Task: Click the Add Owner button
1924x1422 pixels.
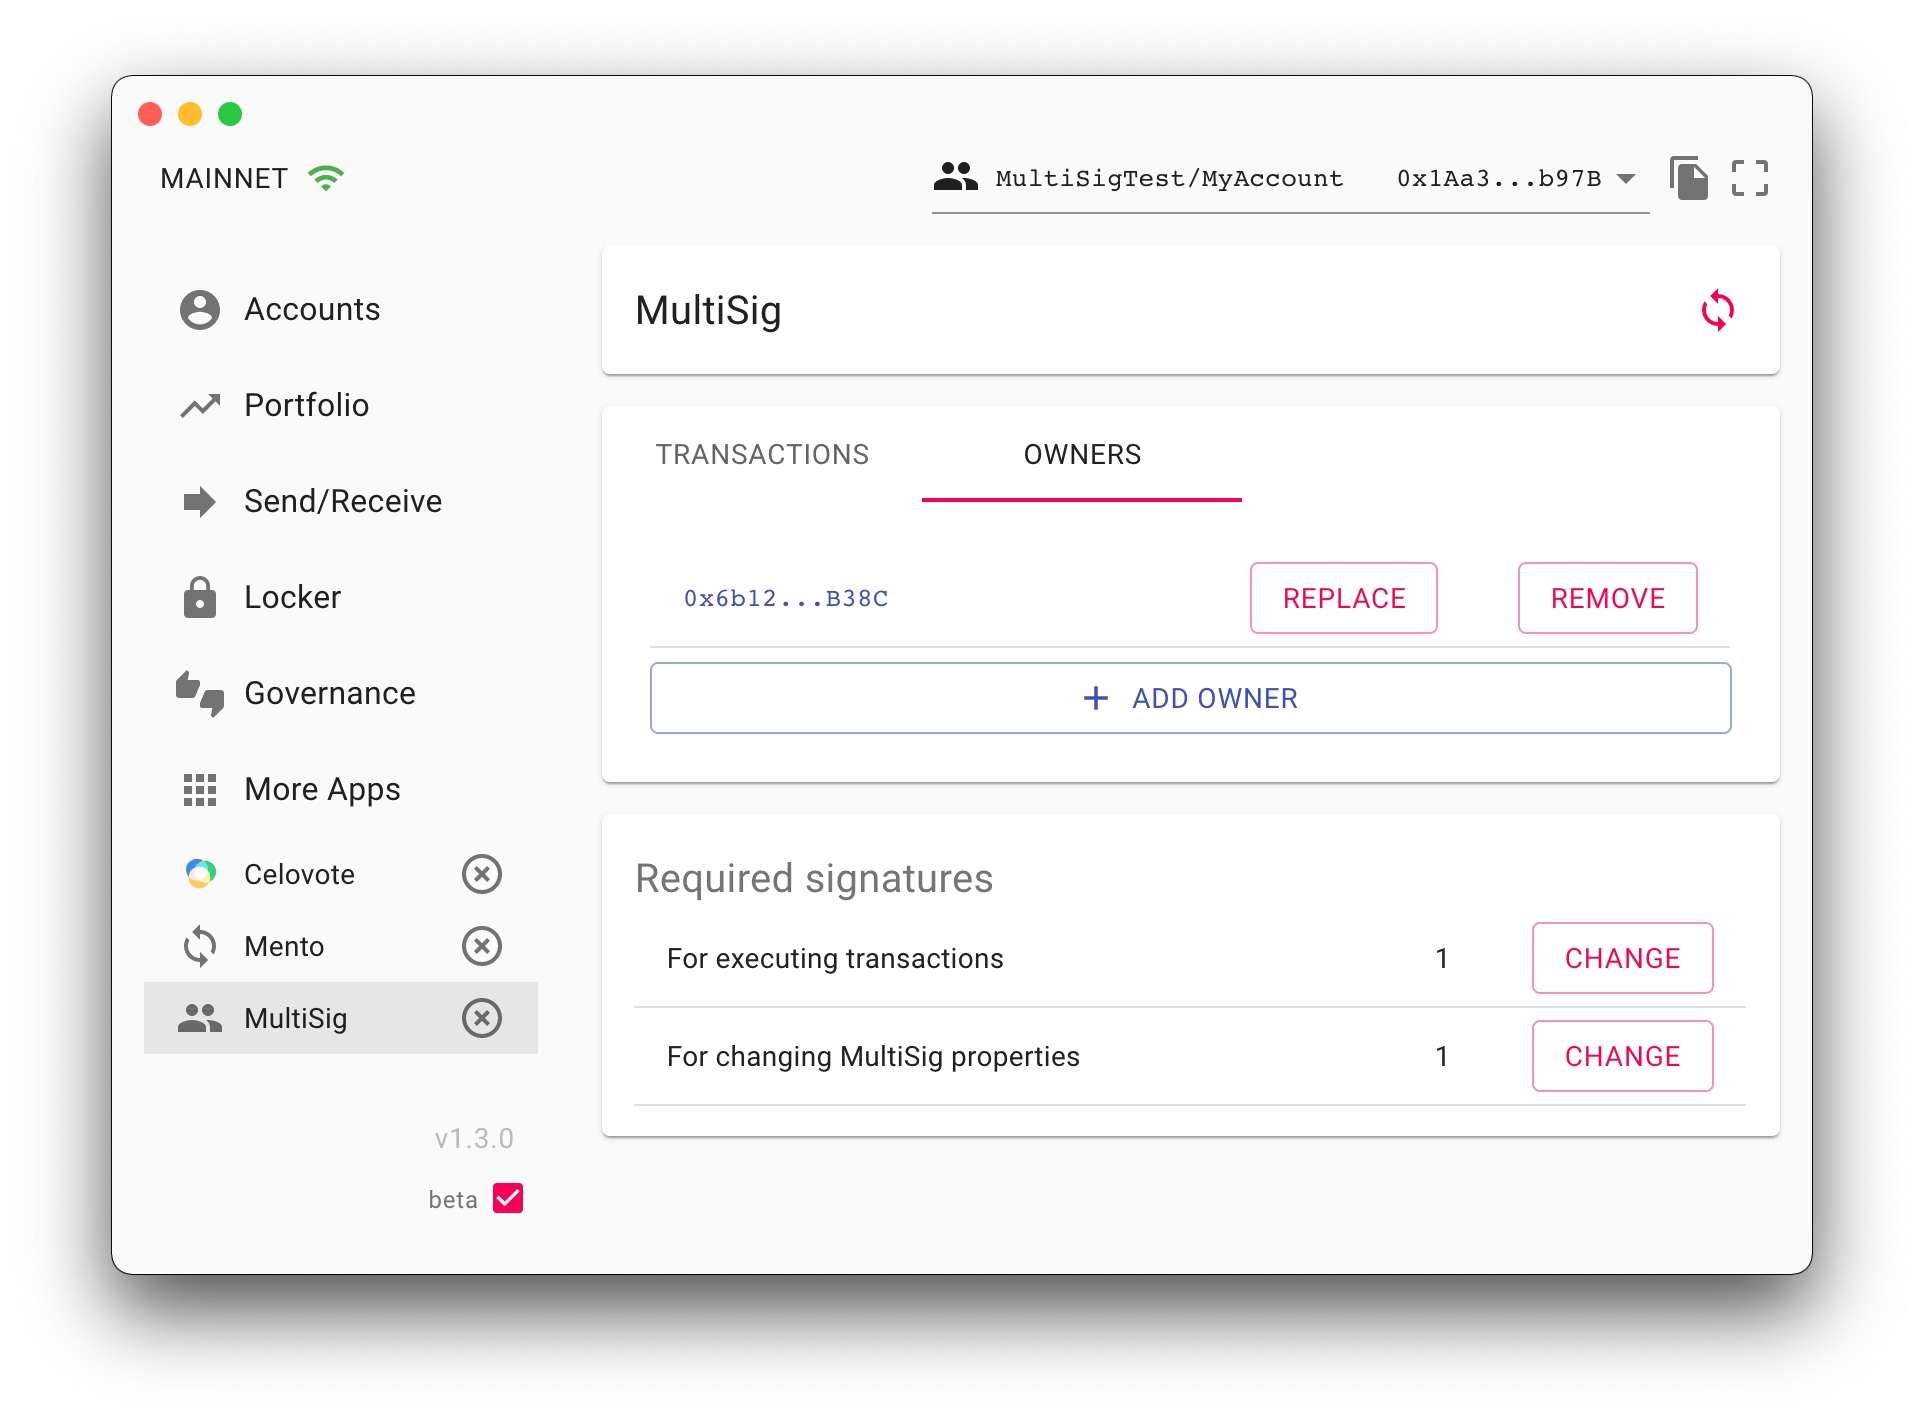Action: 1190,698
